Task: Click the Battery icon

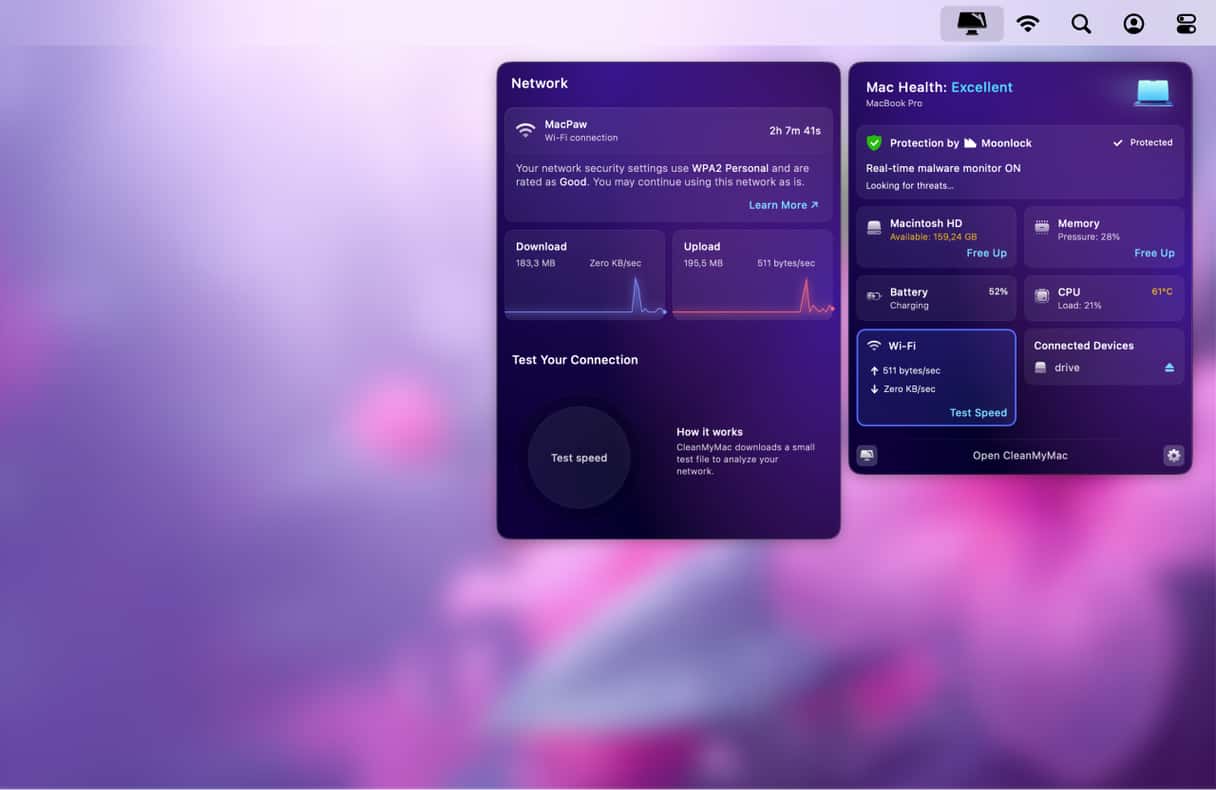Action: [x=874, y=296]
